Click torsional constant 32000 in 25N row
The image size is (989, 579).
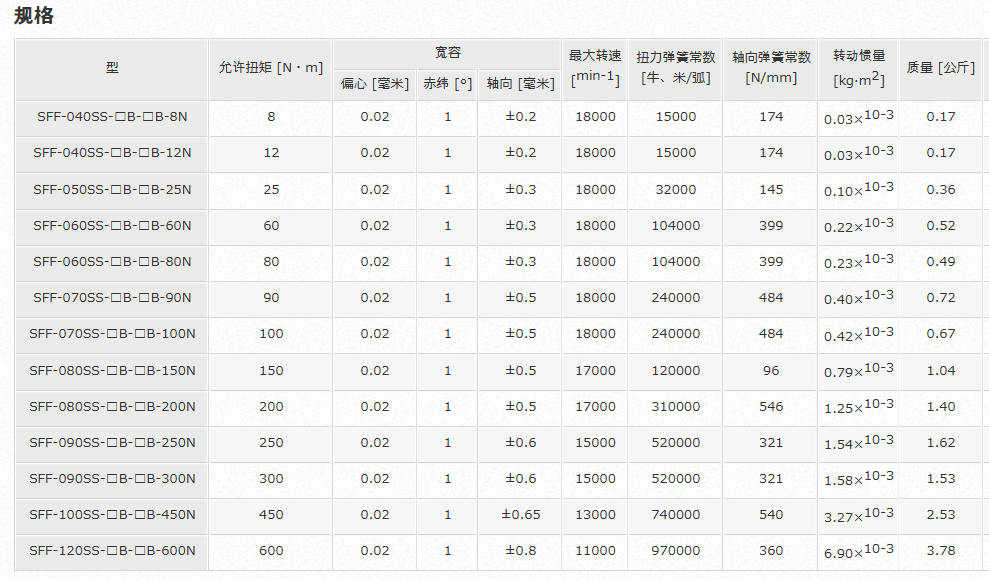coord(676,190)
